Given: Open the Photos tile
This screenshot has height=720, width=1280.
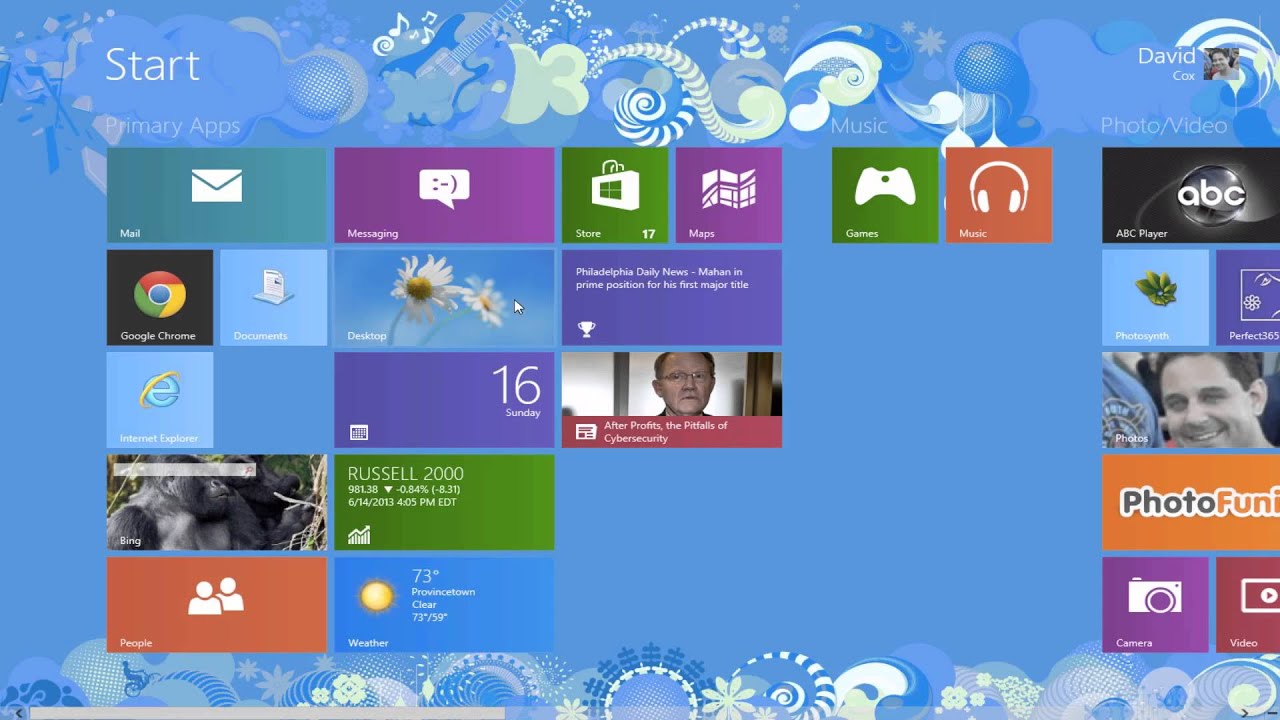Looking at the screenshot, I should [1191, 400].
